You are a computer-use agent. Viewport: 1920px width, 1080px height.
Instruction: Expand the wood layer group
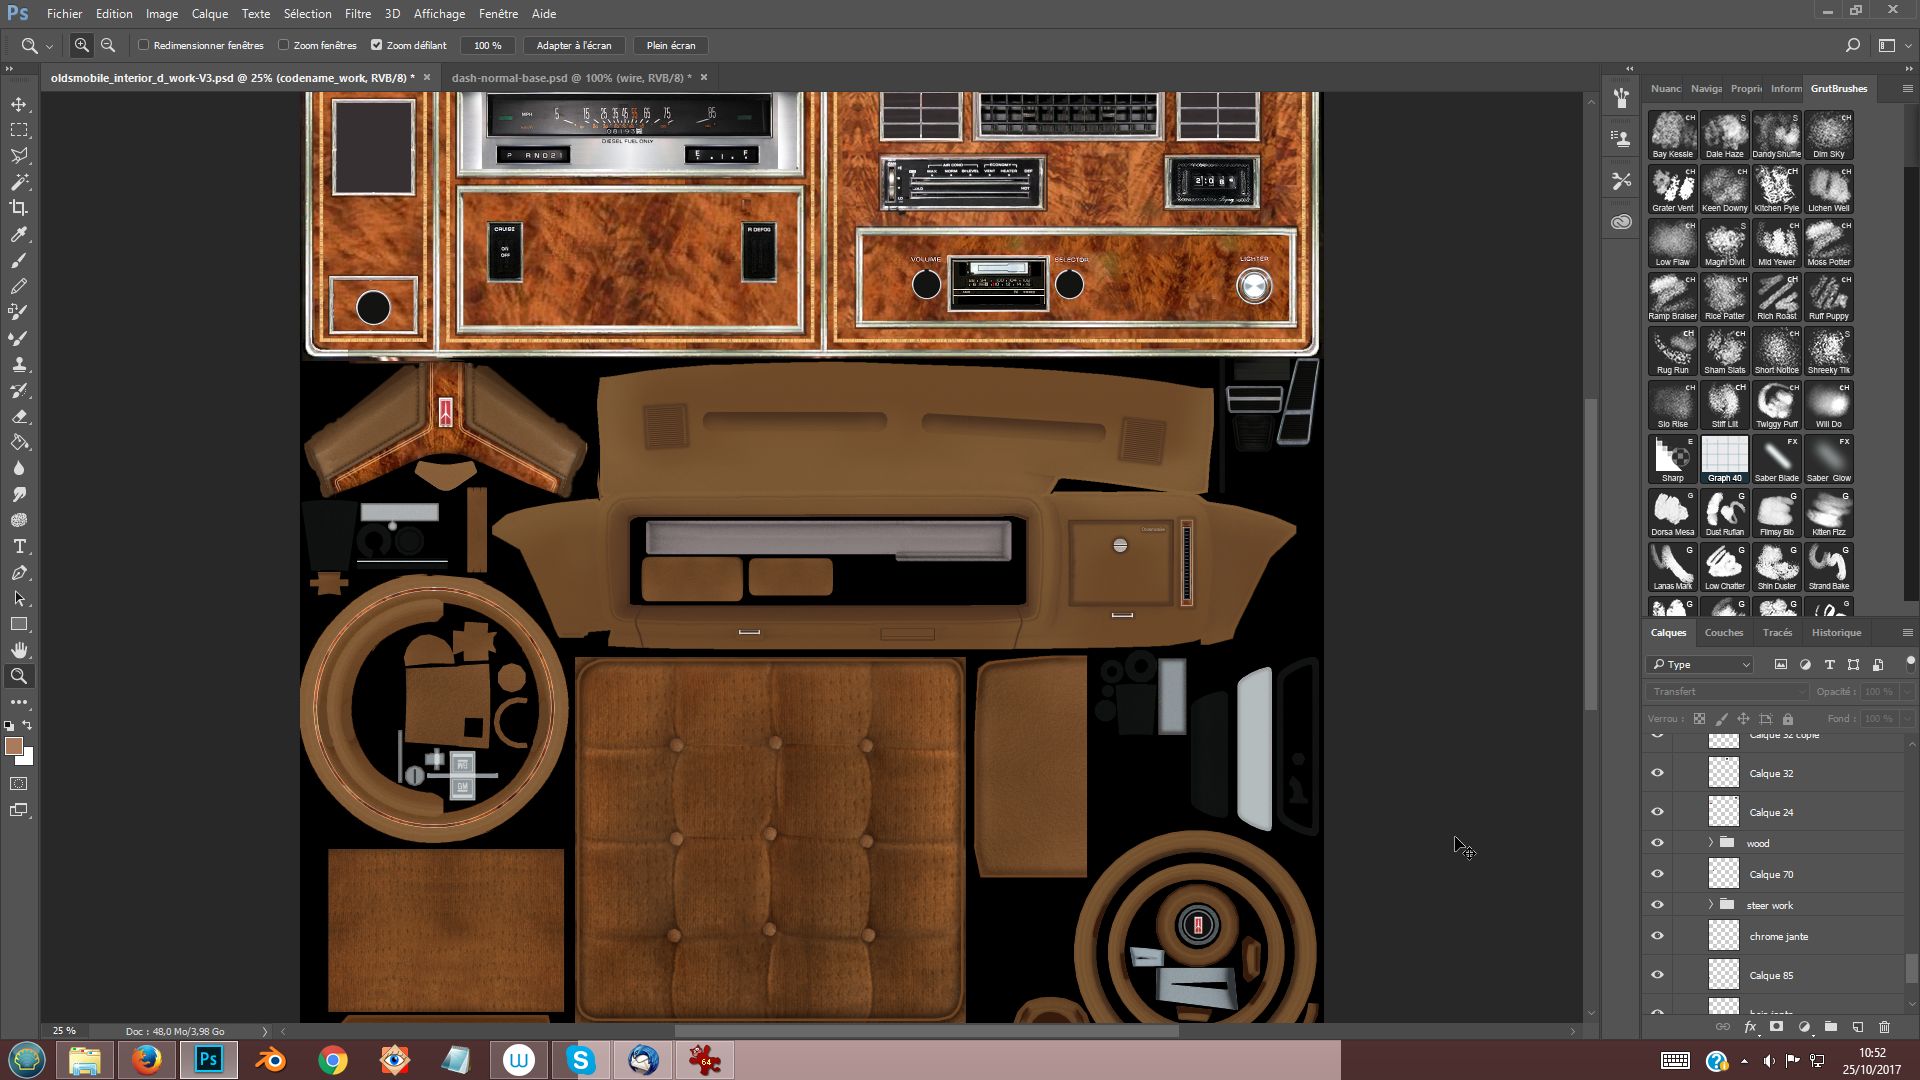click(x=1710, y=843)
